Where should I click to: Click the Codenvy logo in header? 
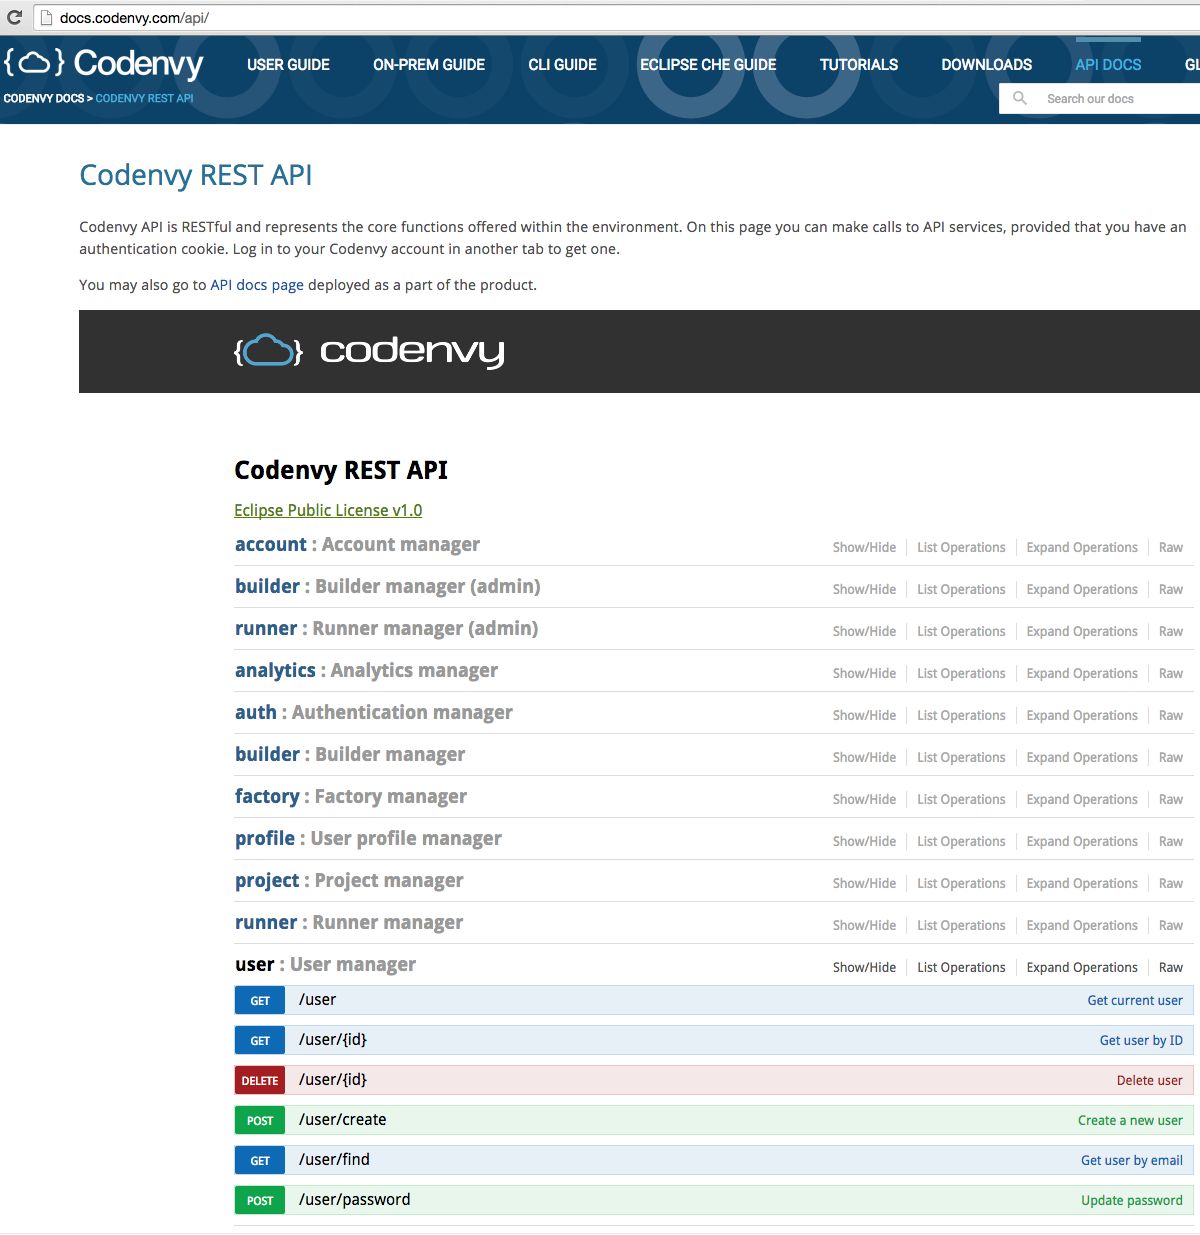(104, 63)
